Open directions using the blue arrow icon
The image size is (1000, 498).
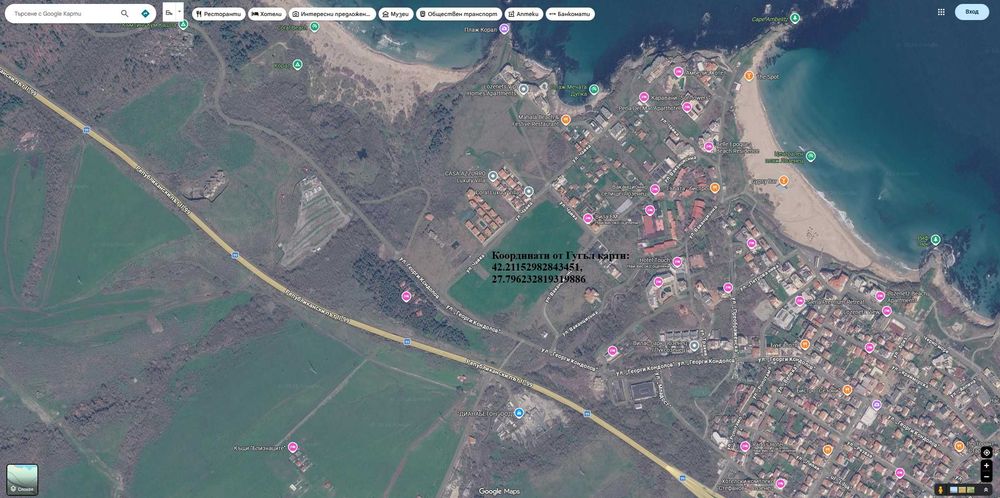pyautogui.click(x=145, y=13)
